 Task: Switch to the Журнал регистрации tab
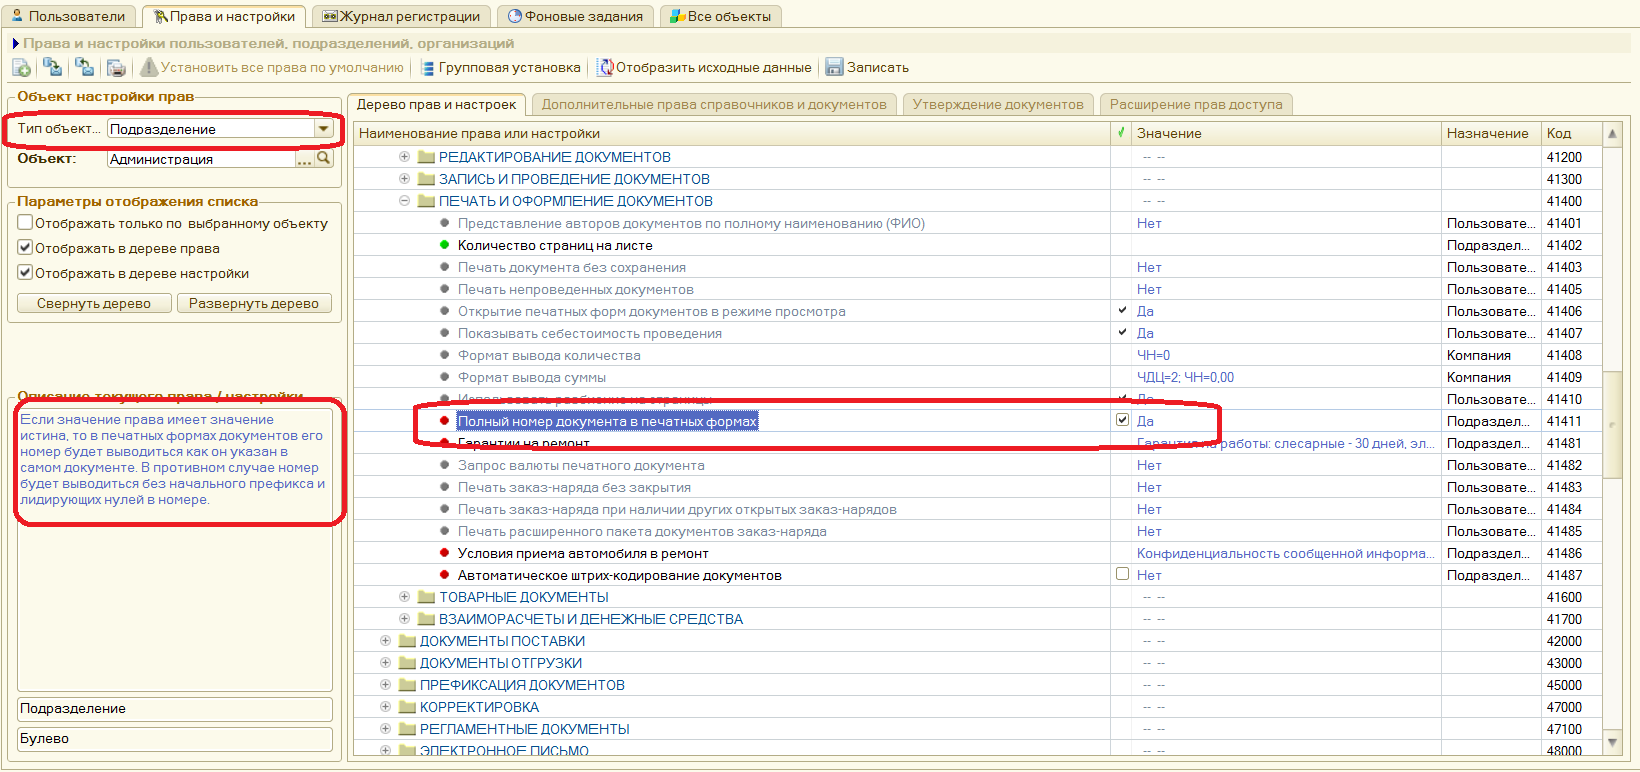point(400,16)
